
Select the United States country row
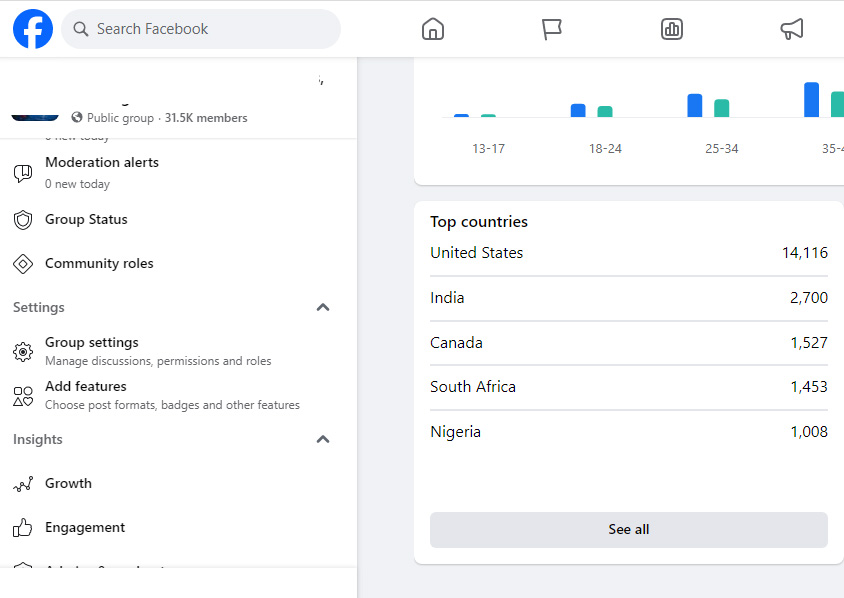point(628,253)
